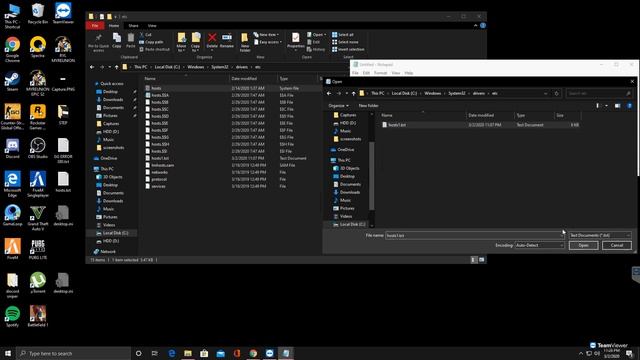The height and width of the screenshot is (360, 640).
Task: Open TeamViewer desktop shortcut
Action: (x=63, y=13)
